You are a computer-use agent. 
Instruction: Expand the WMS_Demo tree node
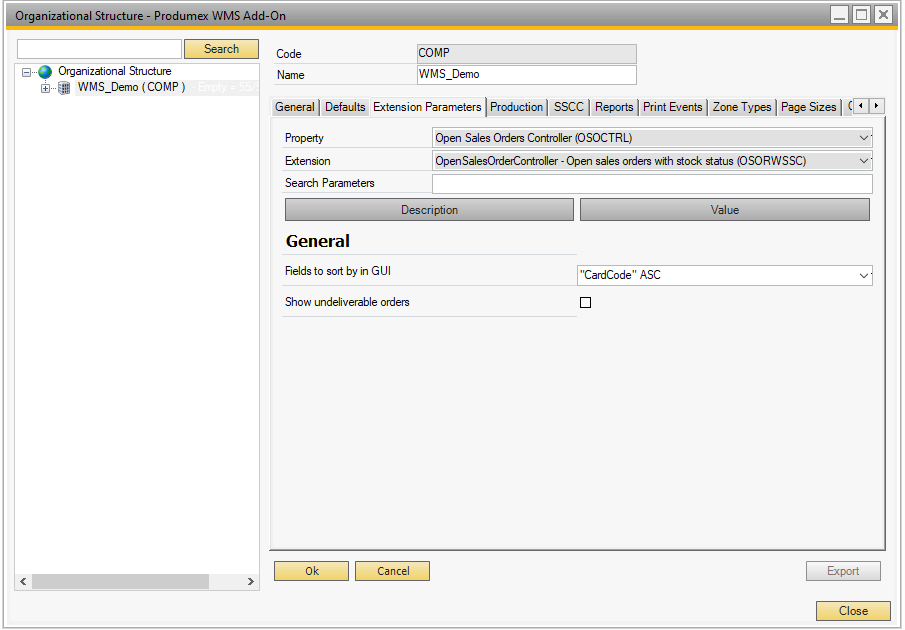[x=45, y=88]
